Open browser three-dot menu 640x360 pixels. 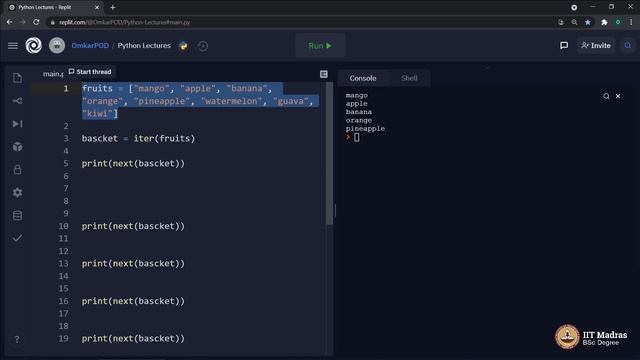point(631,22)
